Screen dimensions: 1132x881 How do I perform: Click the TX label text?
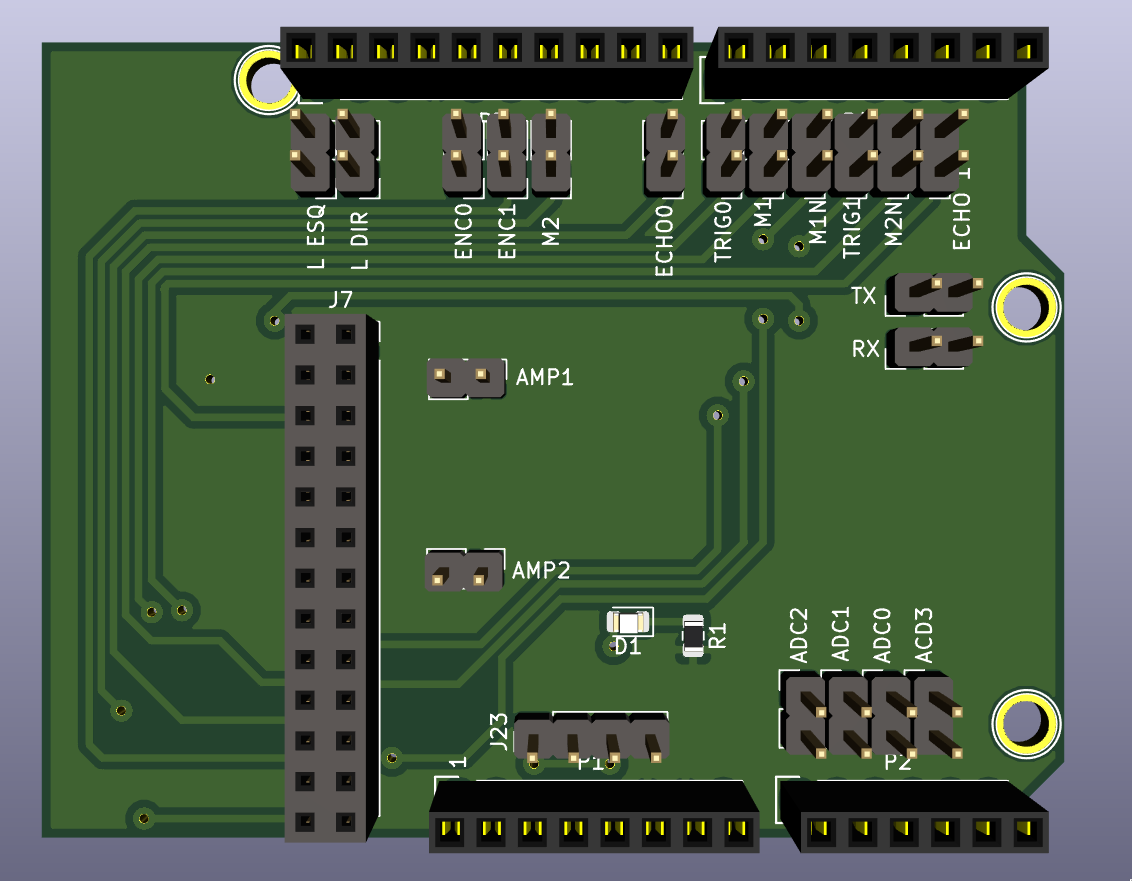coord(863,296)
